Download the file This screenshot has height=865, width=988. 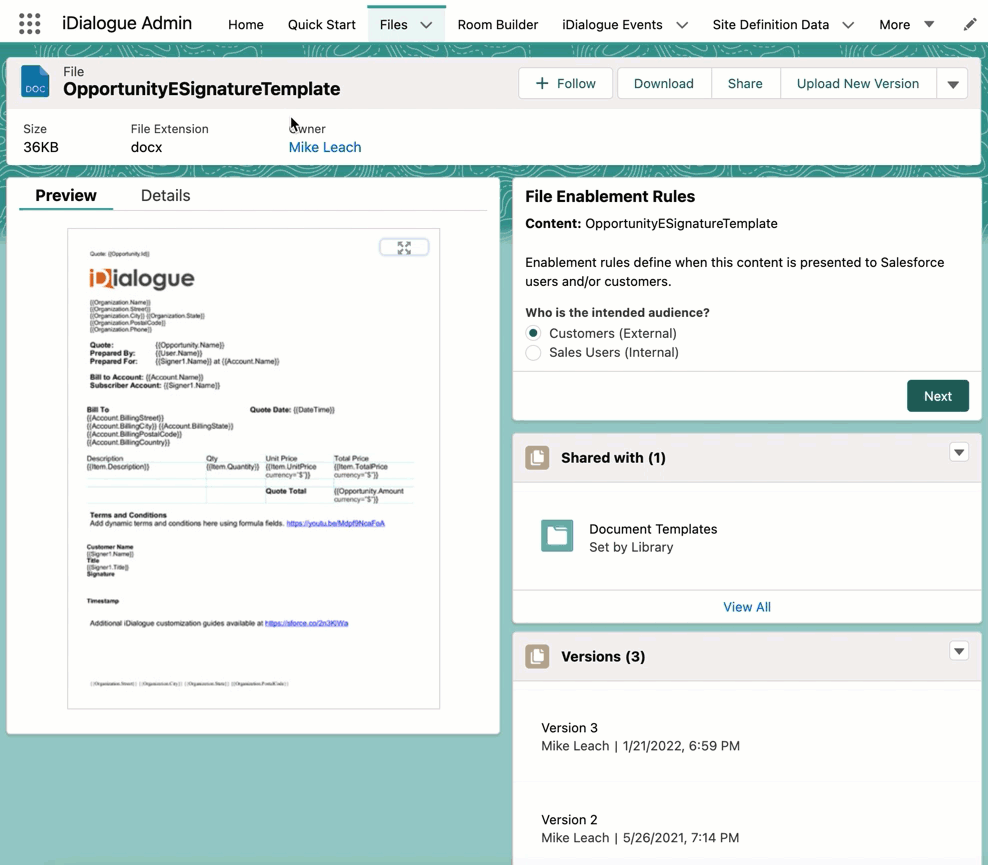point(663,84)
